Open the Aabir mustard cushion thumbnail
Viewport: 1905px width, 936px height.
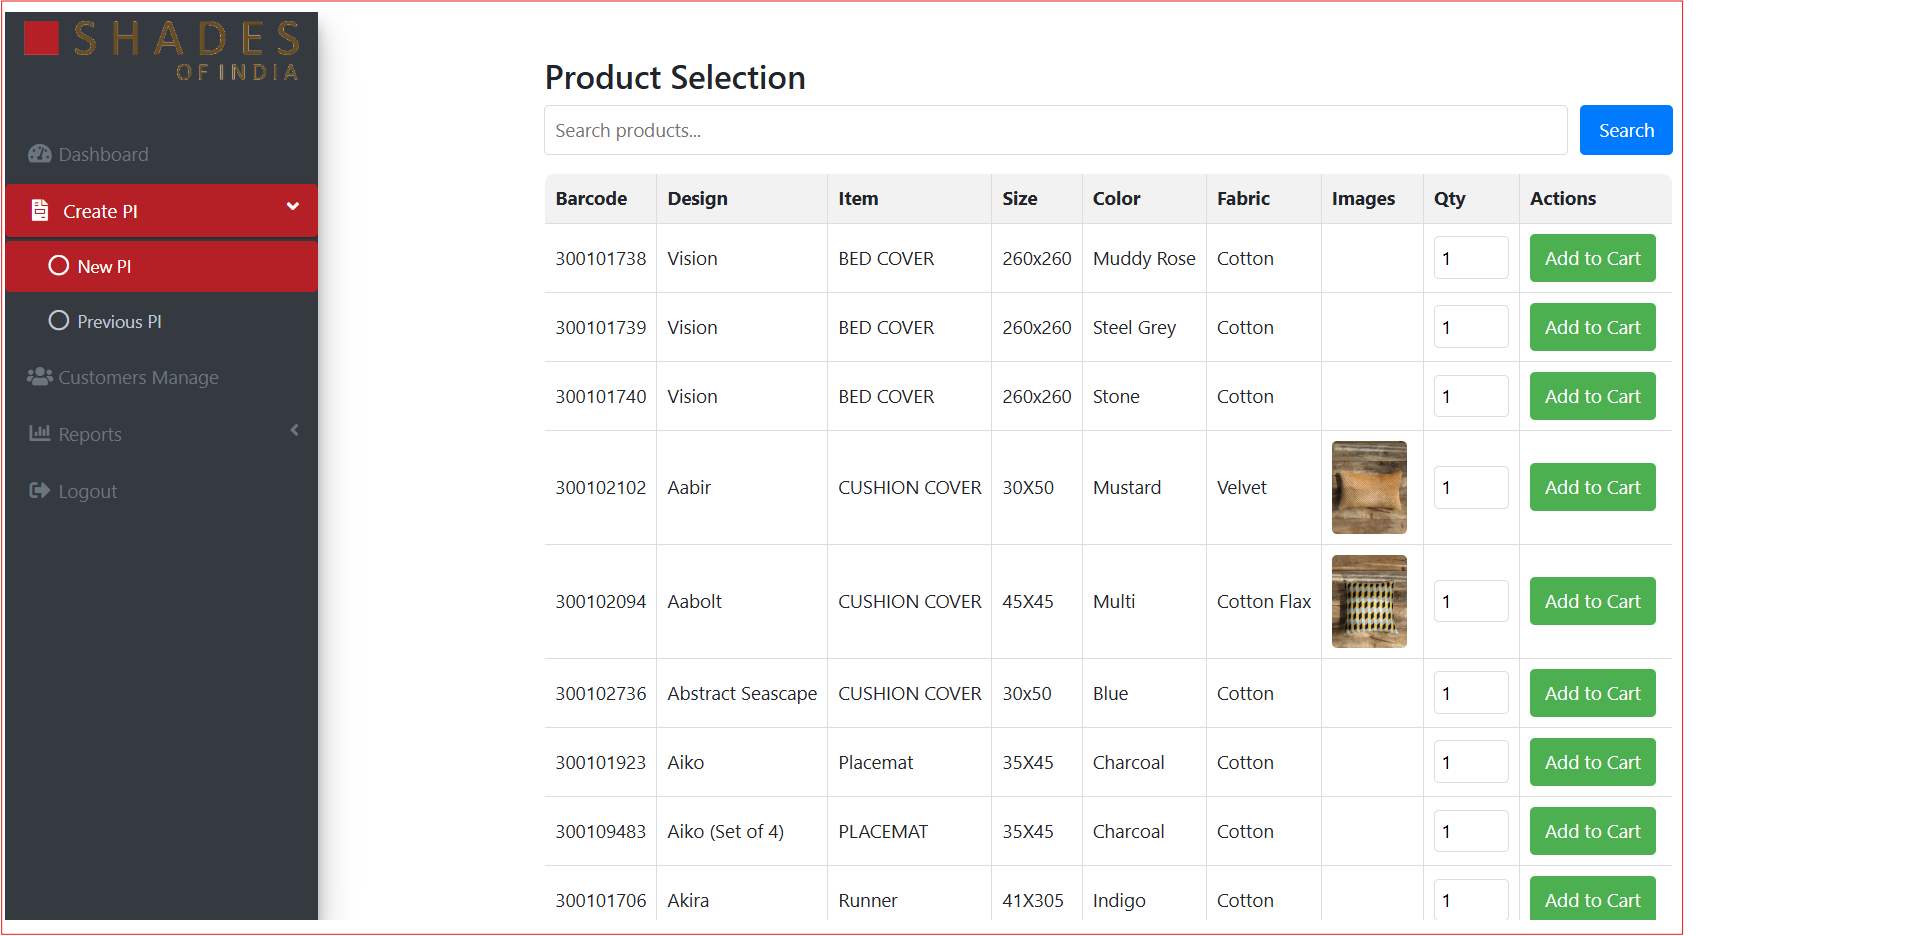pos(1369,487)
